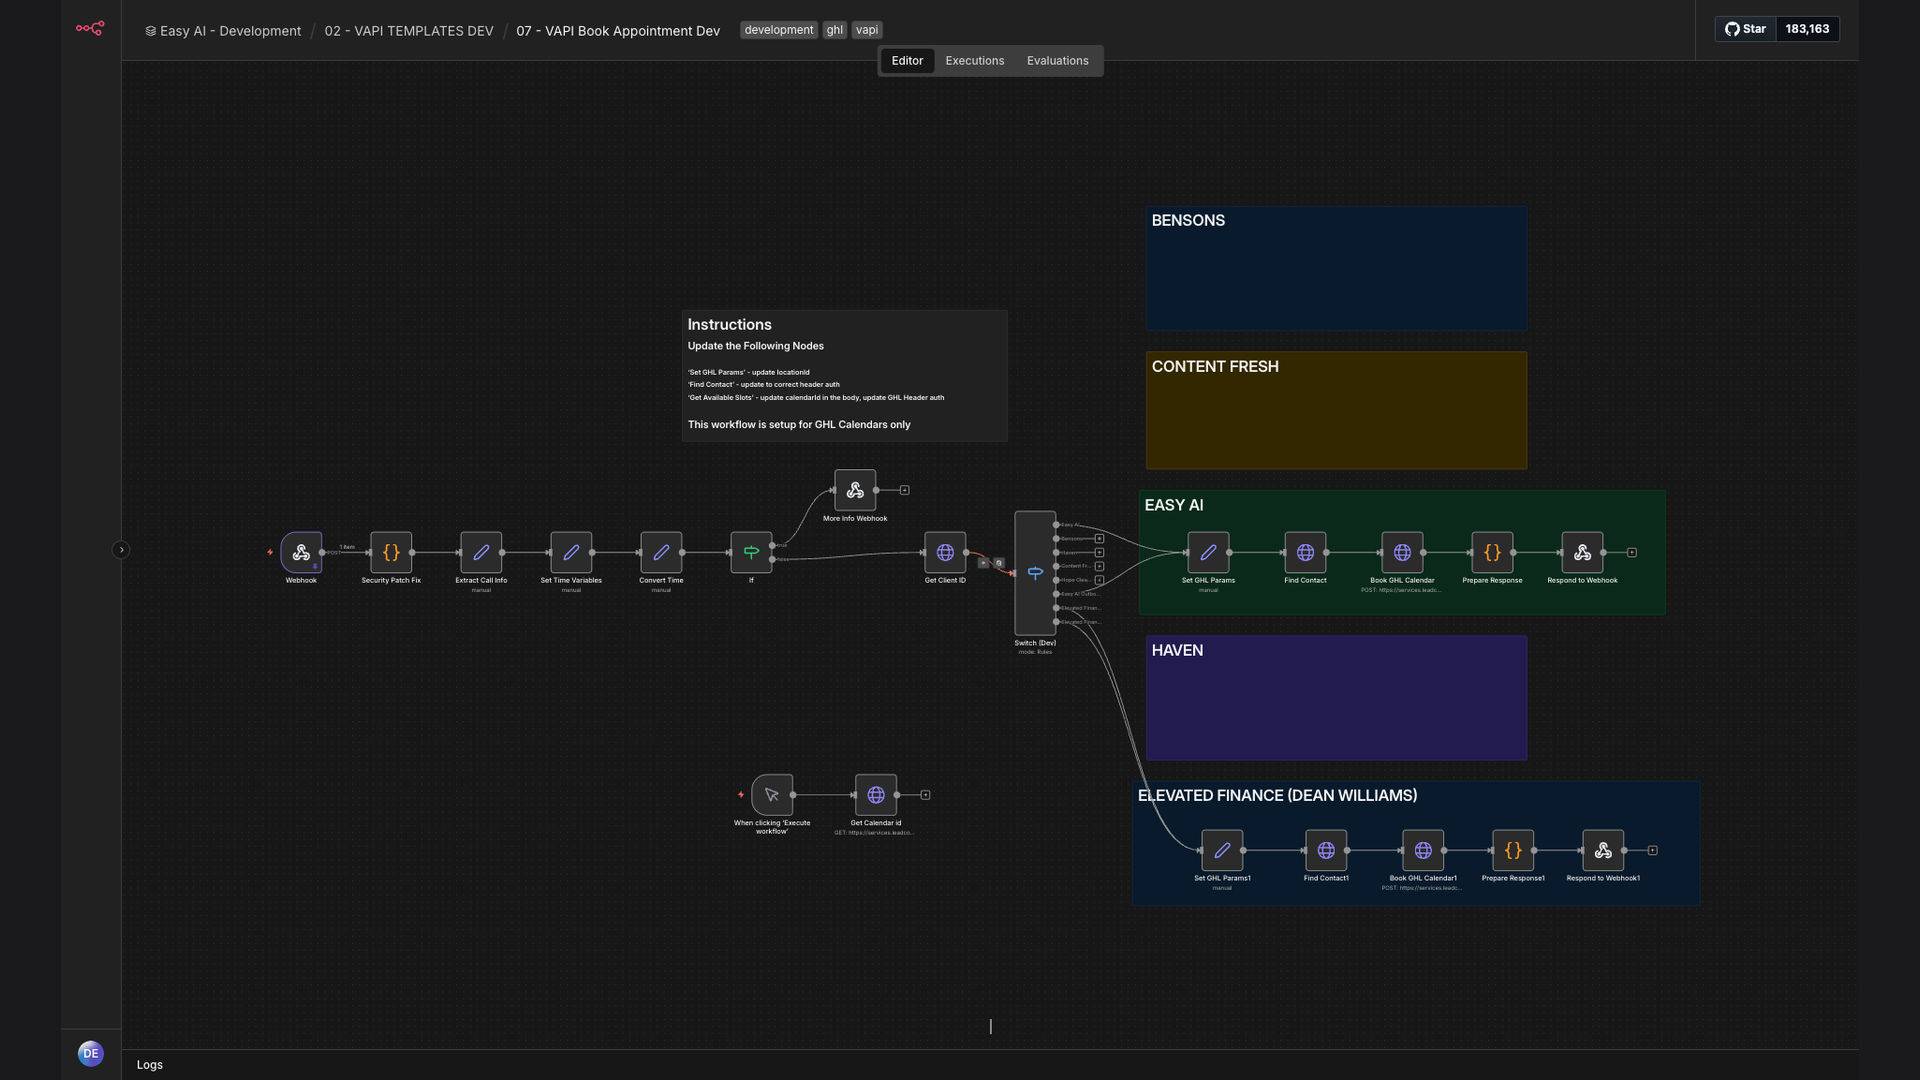The height and width of the screenshot is (1080, 1920).
Task: Switch to the Executions tab
Action: (x=974, y=61)
